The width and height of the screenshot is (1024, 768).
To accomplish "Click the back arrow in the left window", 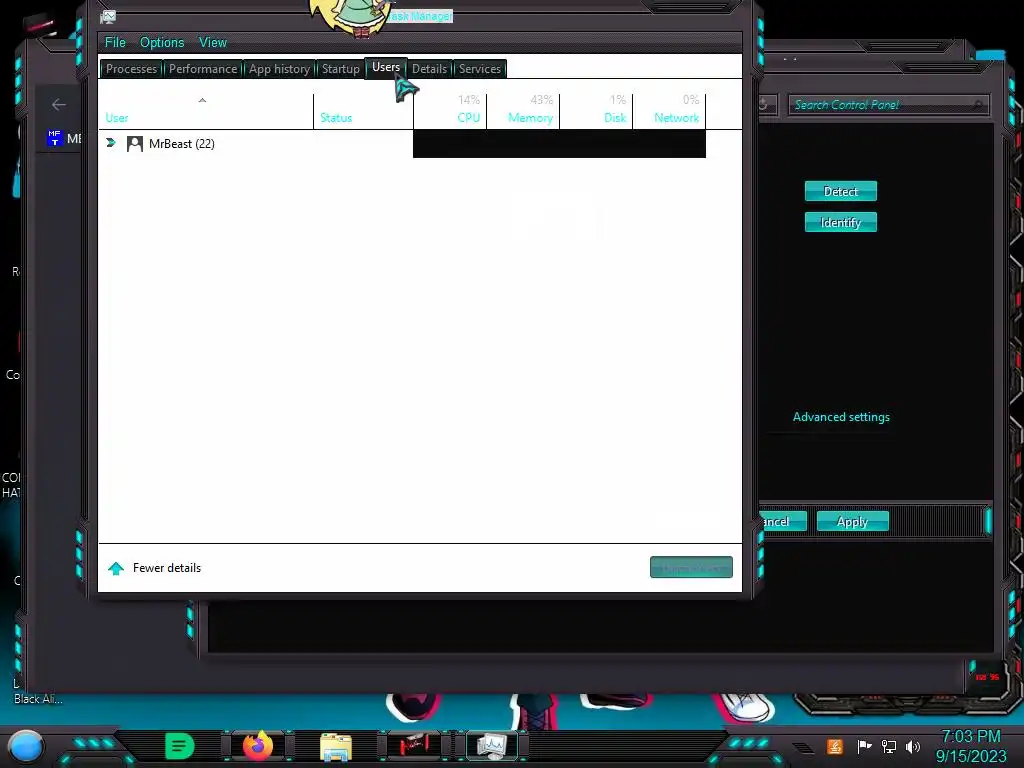I will (x=59, y=104).
